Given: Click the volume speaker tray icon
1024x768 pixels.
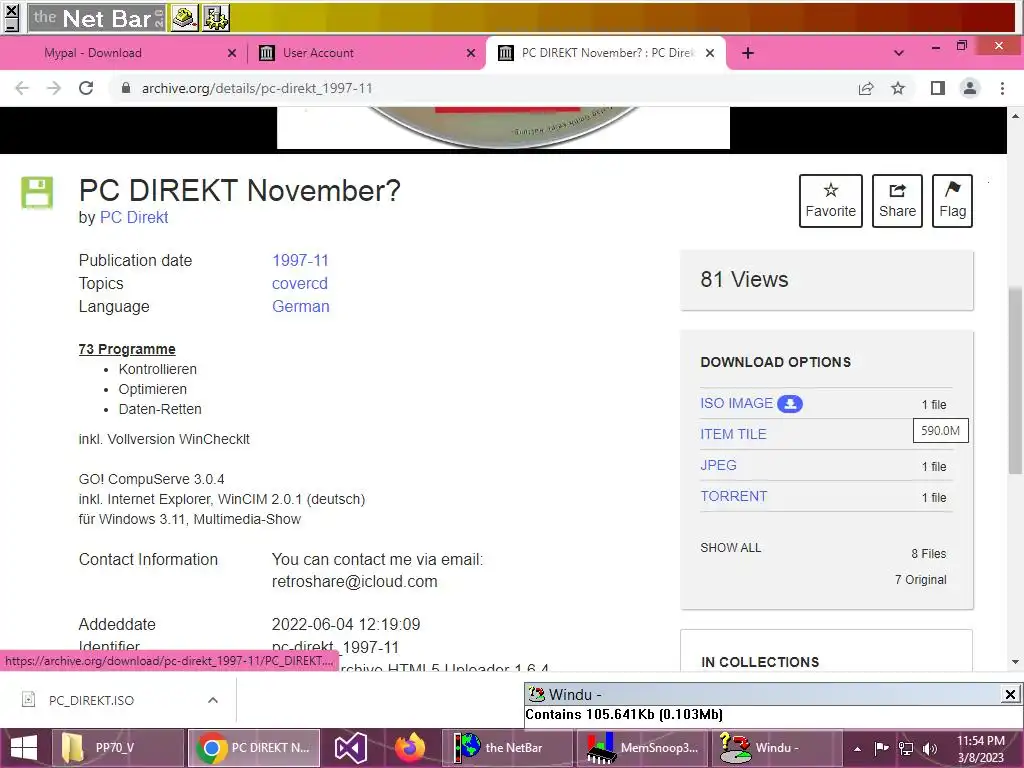Looking at the screenshot, I should tap(930, 748).
